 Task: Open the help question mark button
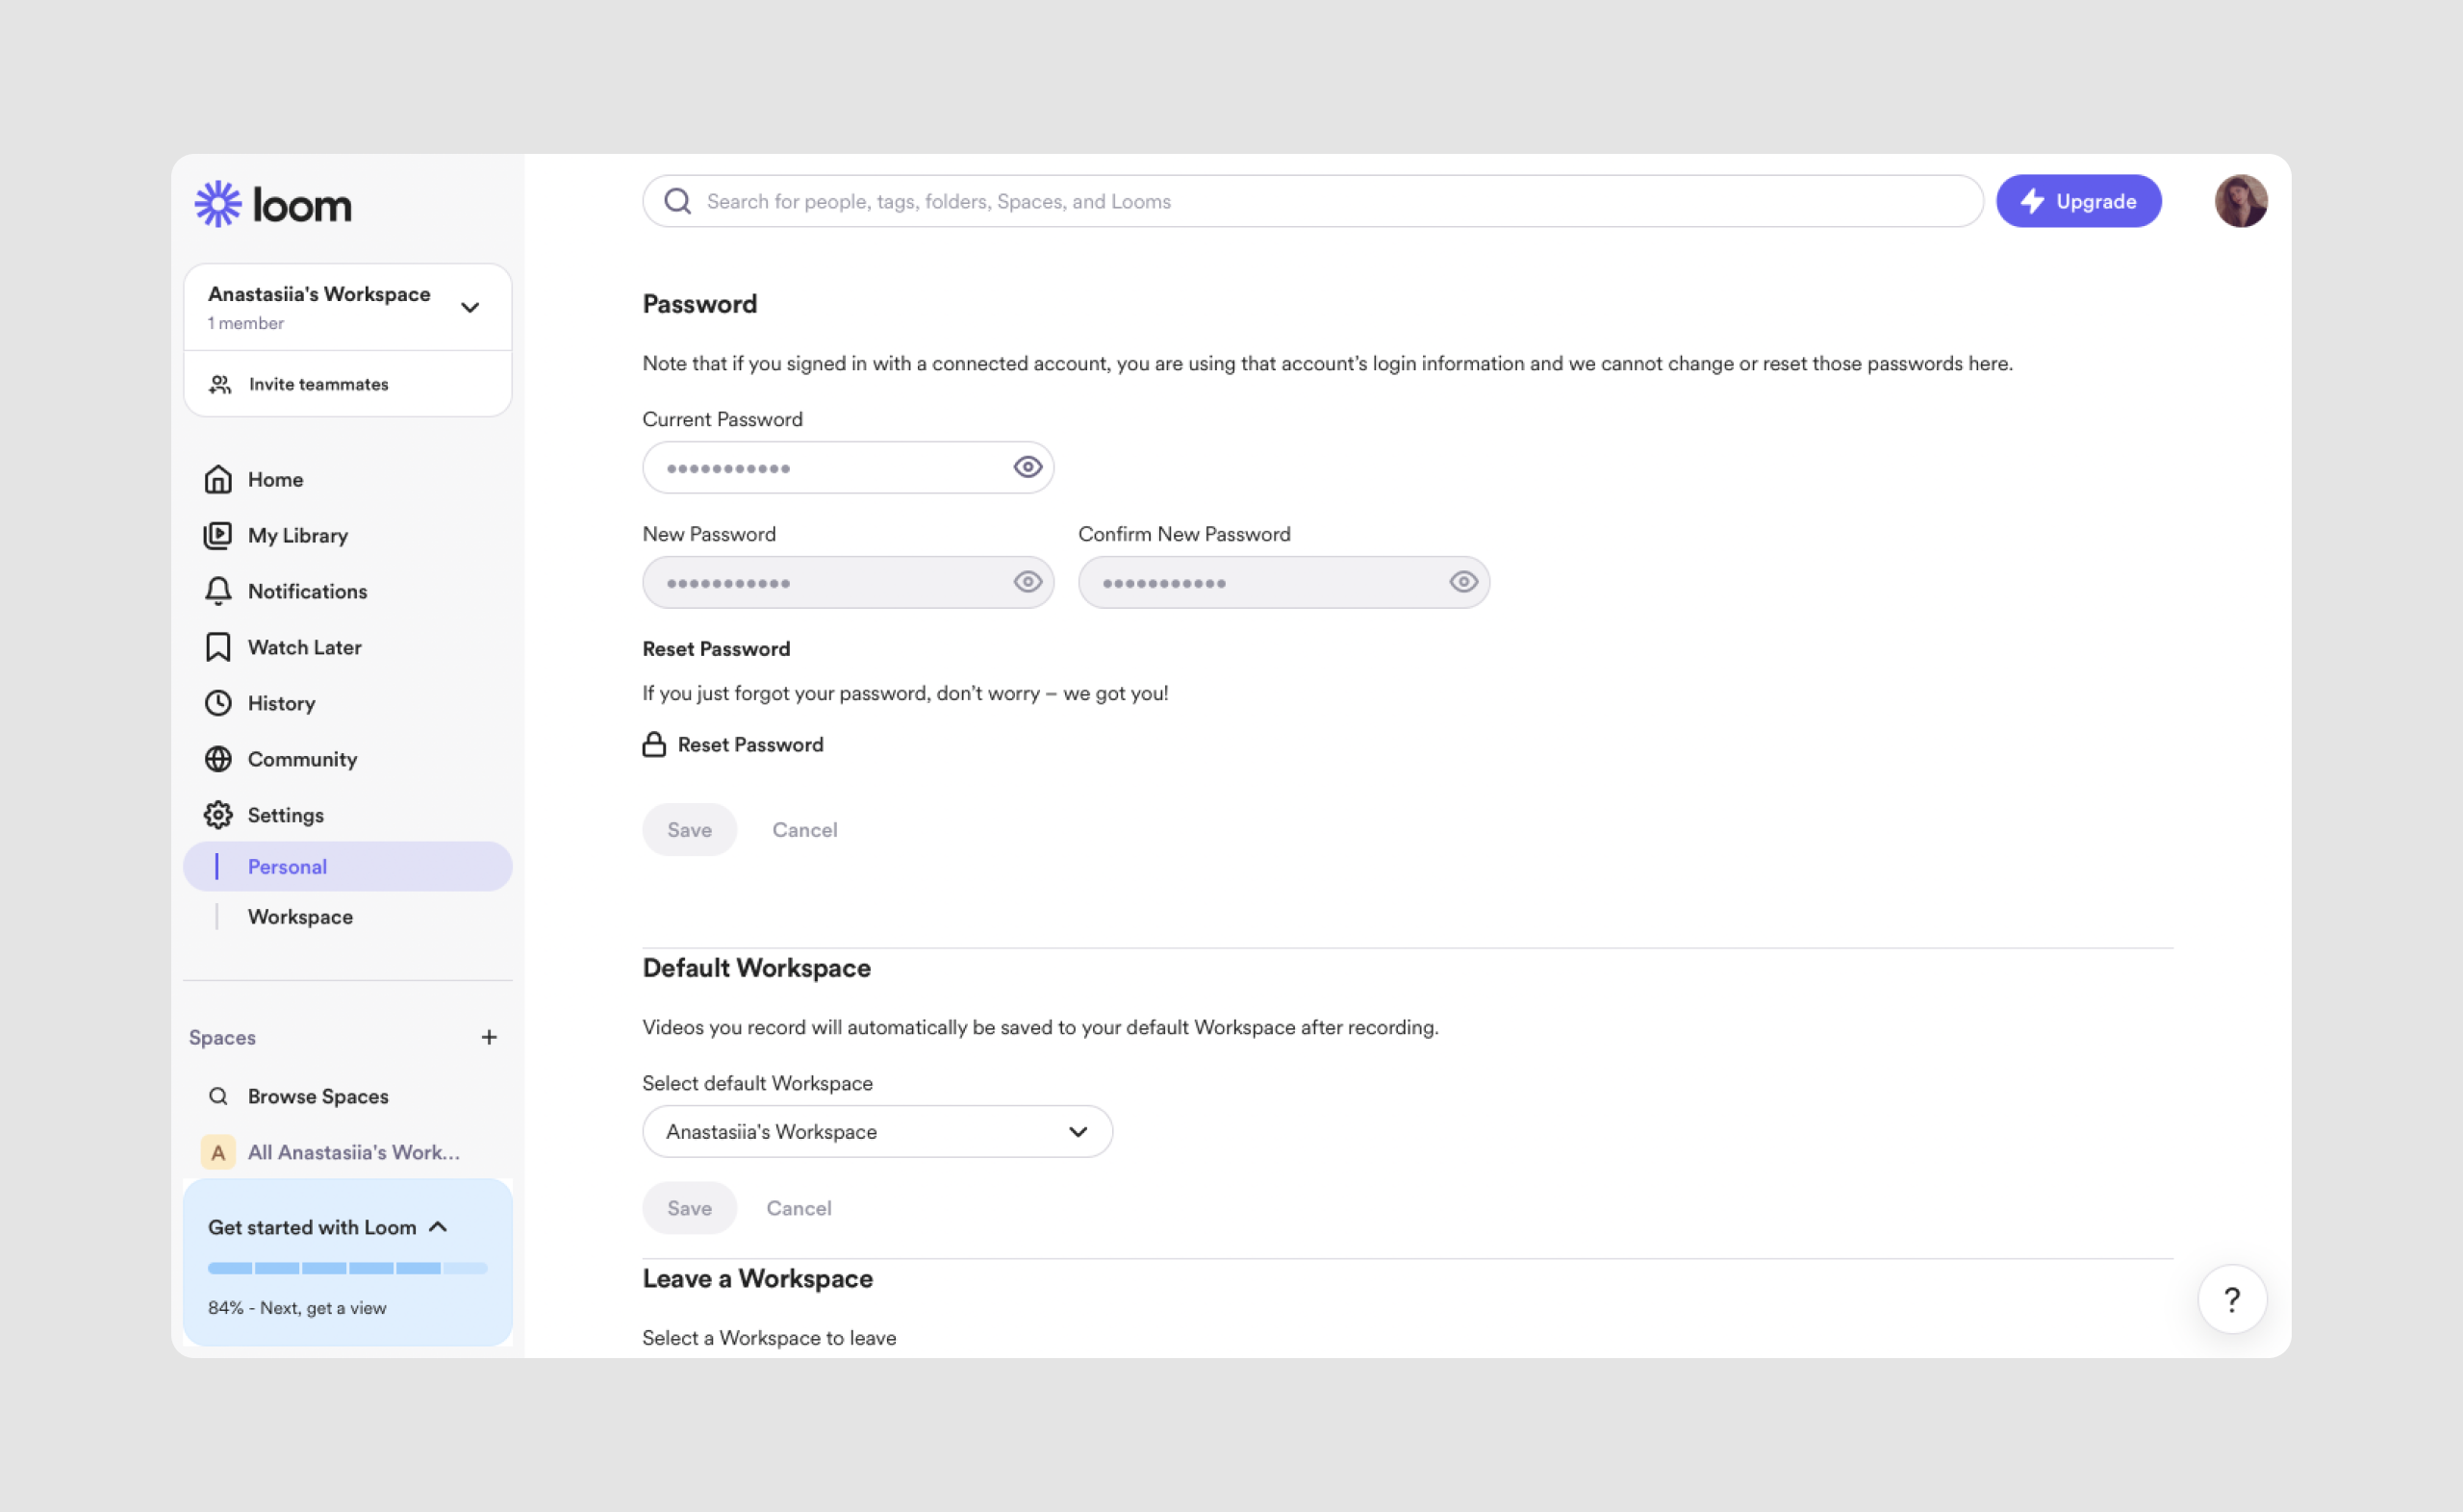point(2232,1299)
